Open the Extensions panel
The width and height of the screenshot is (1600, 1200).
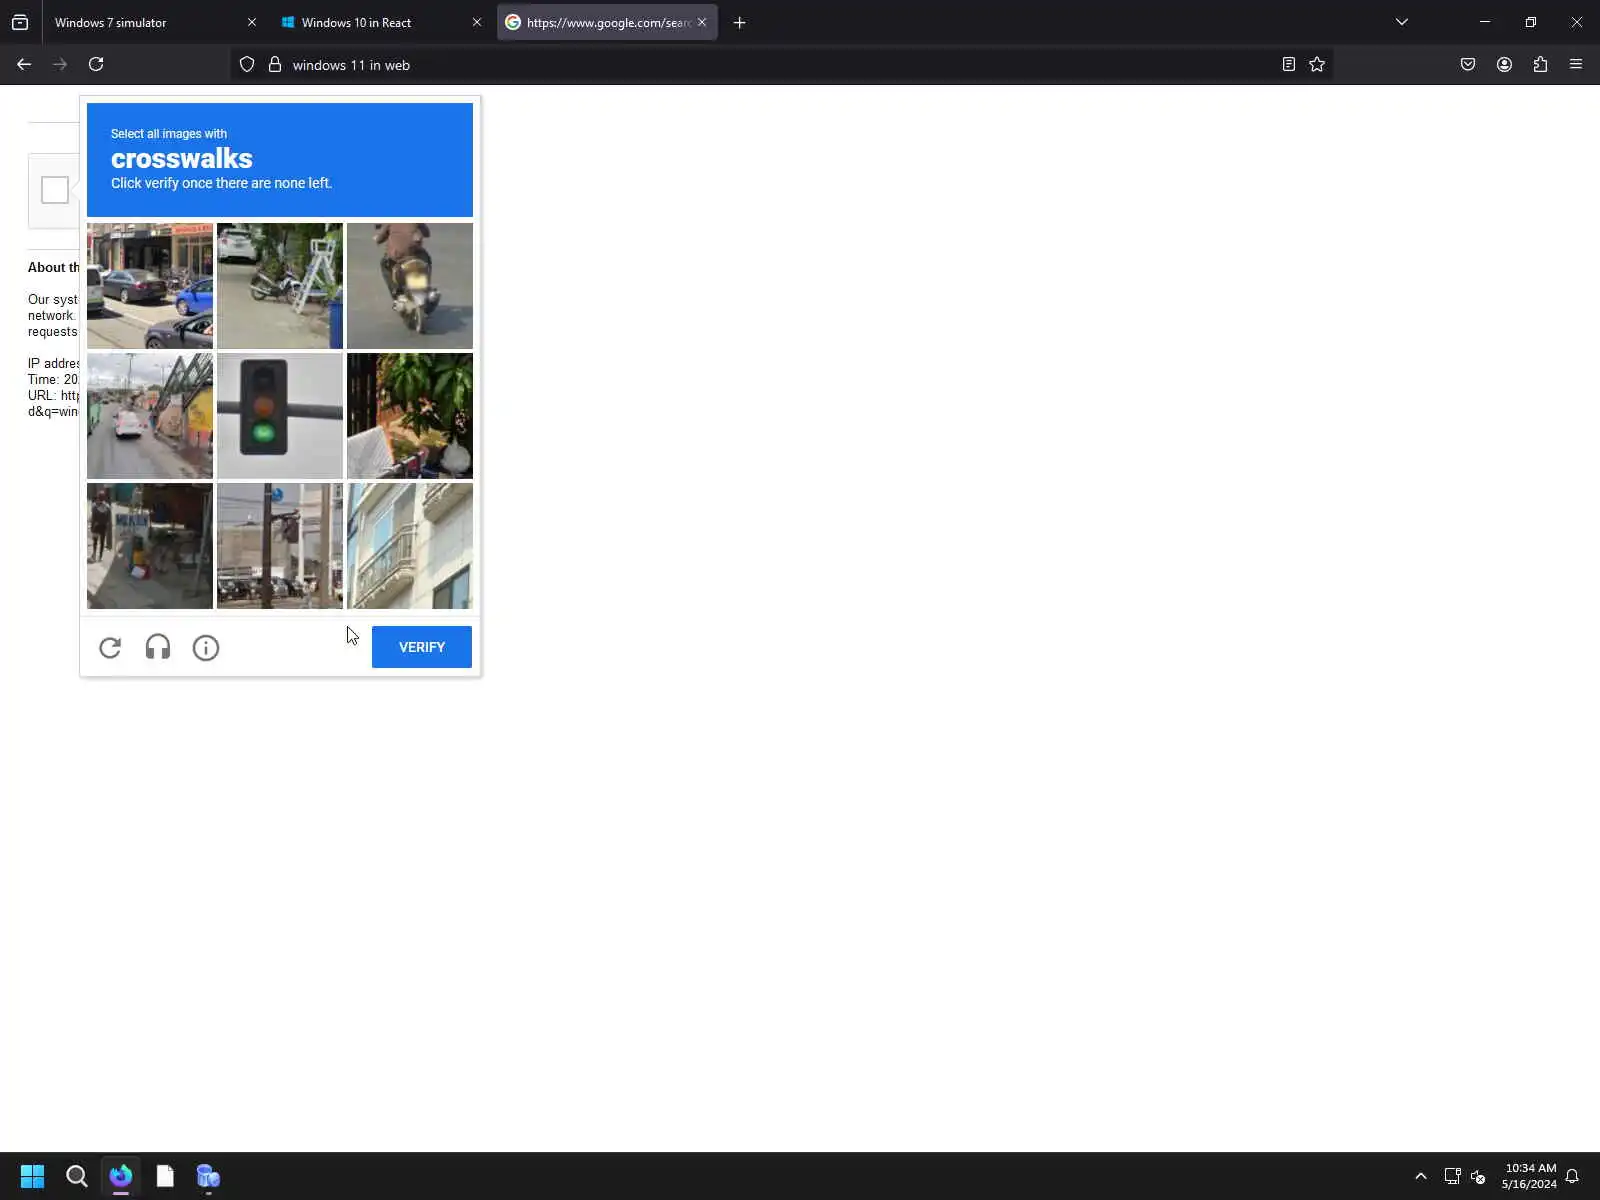click(x=1540, y=65)
